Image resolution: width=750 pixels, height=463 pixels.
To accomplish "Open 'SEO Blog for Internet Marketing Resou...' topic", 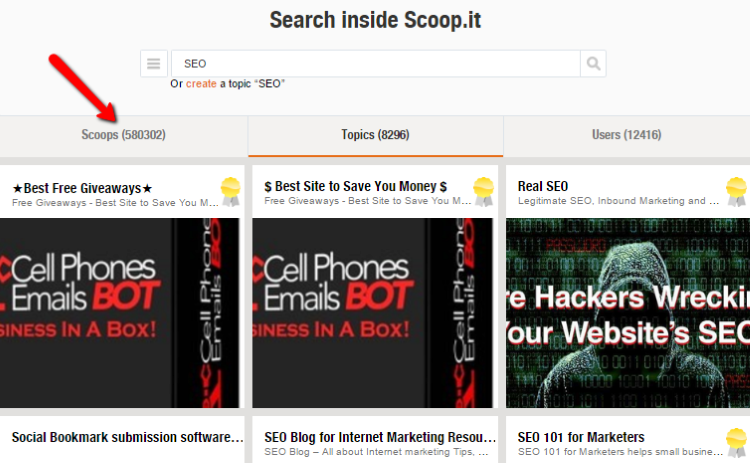I will 380,437.
